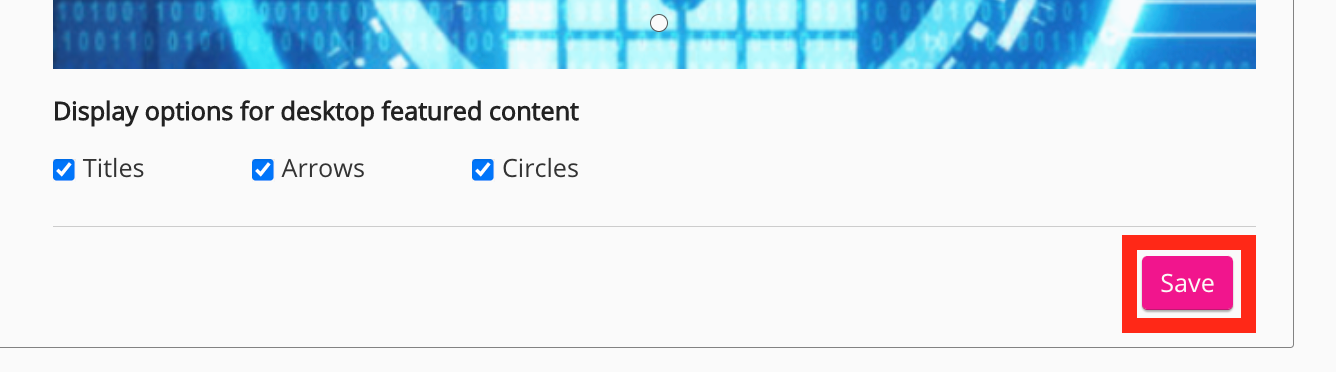This screenshot has width=1336, height=372.
Task: Click the Circles label text
Action: [x=540, y=169]
